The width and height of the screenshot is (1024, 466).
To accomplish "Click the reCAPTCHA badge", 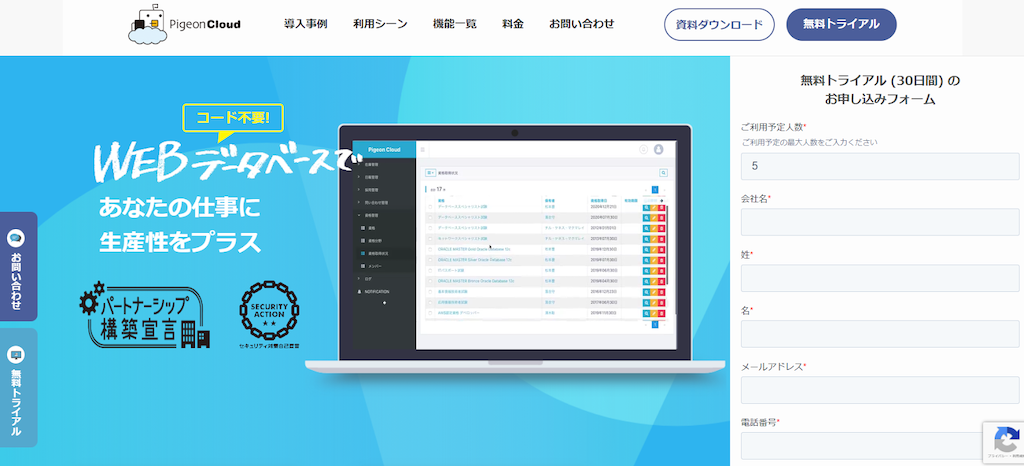I will [1003, 442].
